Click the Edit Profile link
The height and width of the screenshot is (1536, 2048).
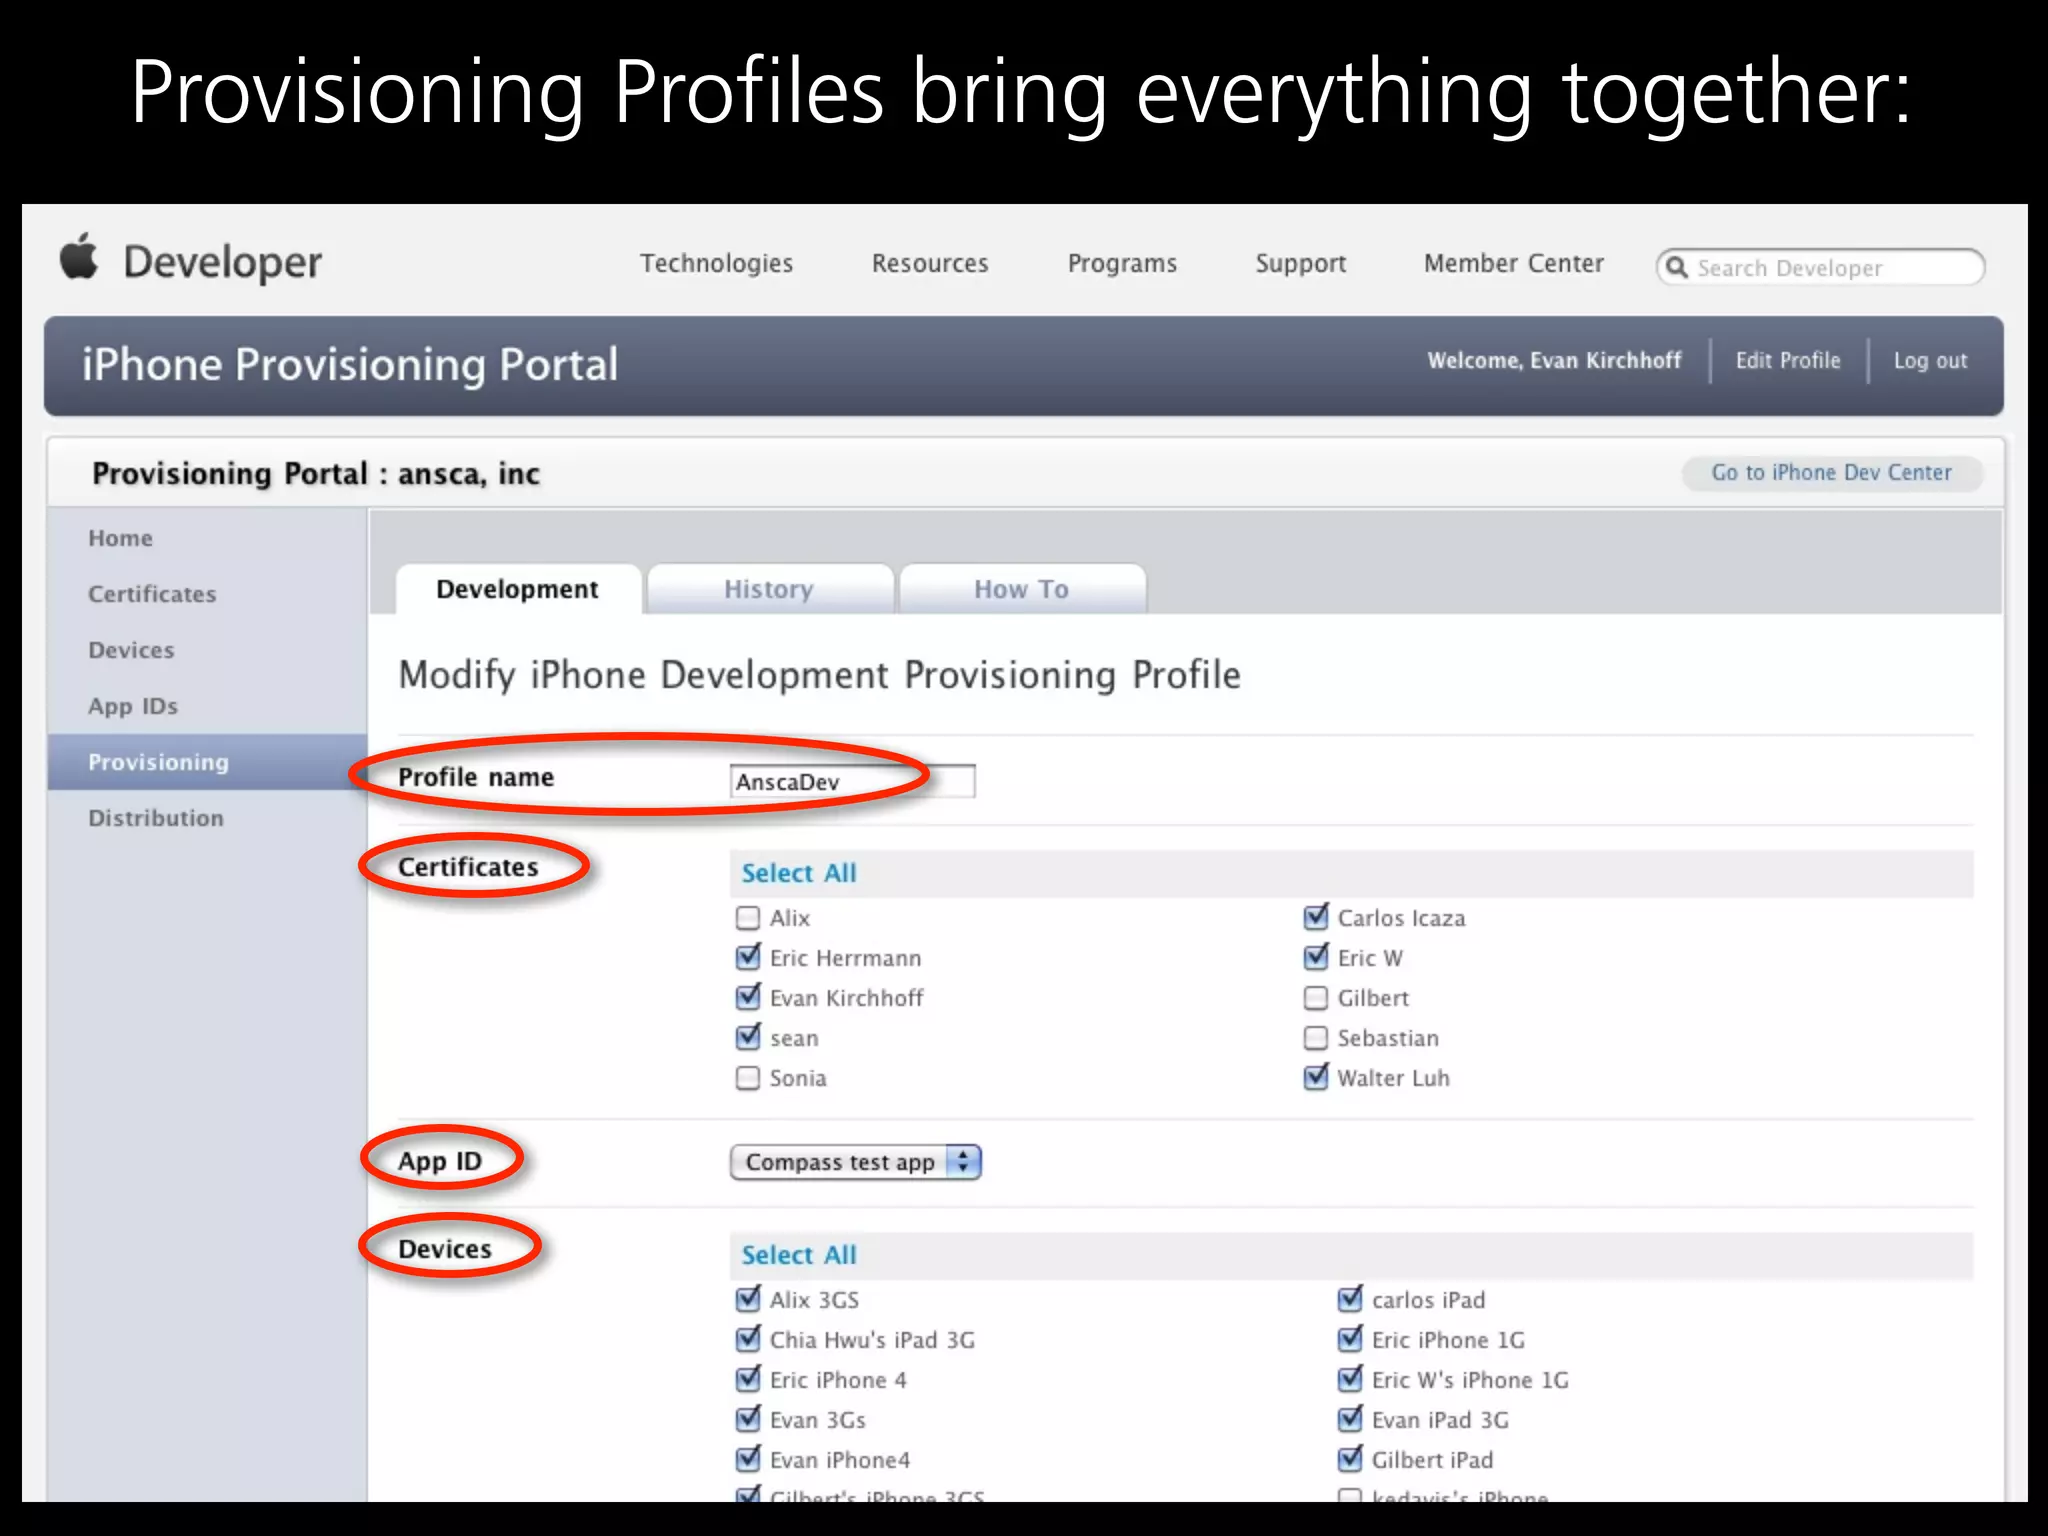[x=1787, y=360]
